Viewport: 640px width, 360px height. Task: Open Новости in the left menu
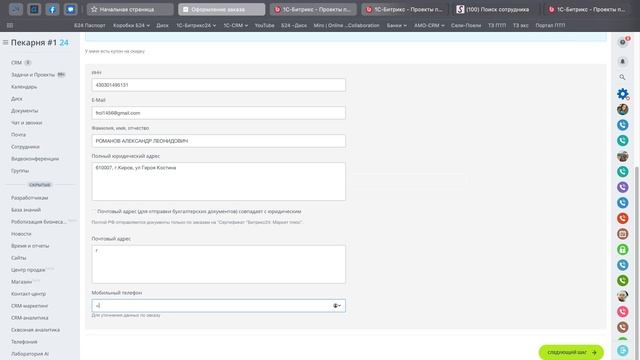[21, 234]
